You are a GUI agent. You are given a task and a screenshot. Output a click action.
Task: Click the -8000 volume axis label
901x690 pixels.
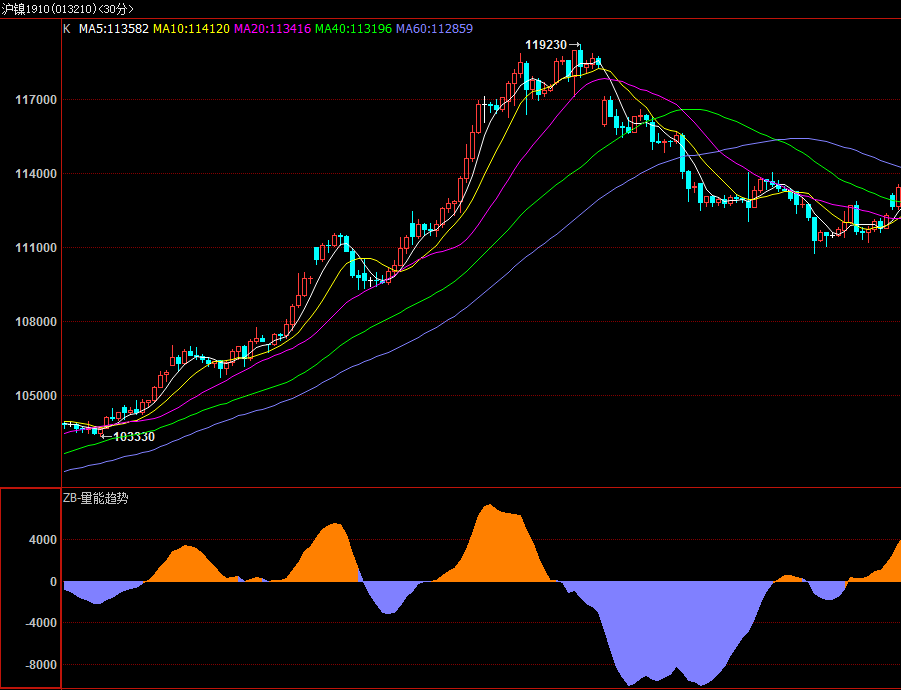41,665
